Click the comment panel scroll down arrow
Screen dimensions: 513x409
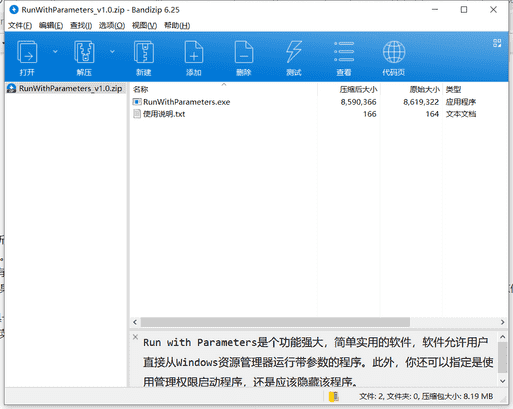[502, 381]
